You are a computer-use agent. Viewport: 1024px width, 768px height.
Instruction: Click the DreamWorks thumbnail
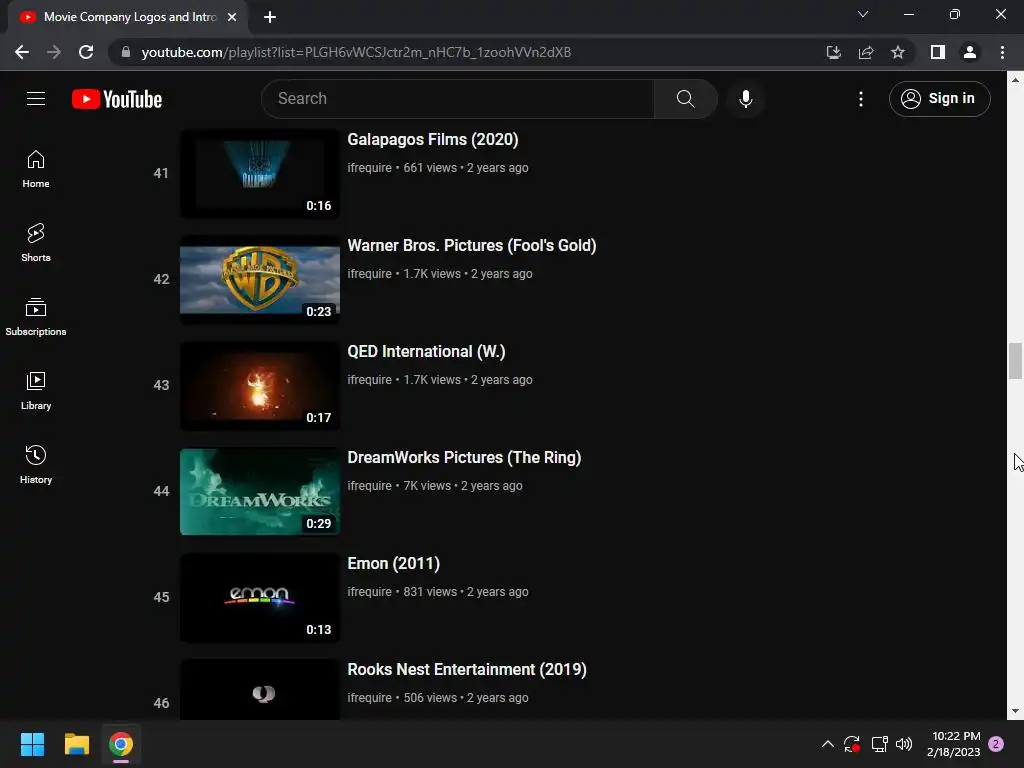coord(260,491)
